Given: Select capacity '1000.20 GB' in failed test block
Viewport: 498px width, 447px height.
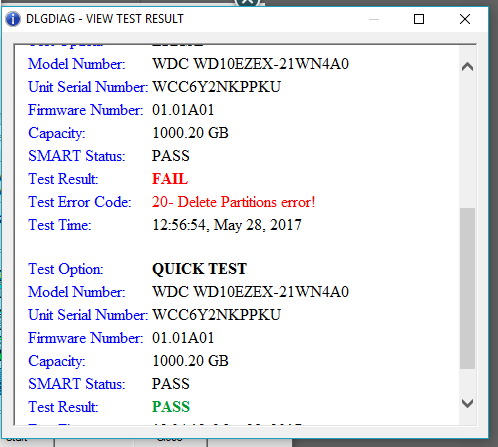Looking at the screenshot, I should [x=190, y=133].
